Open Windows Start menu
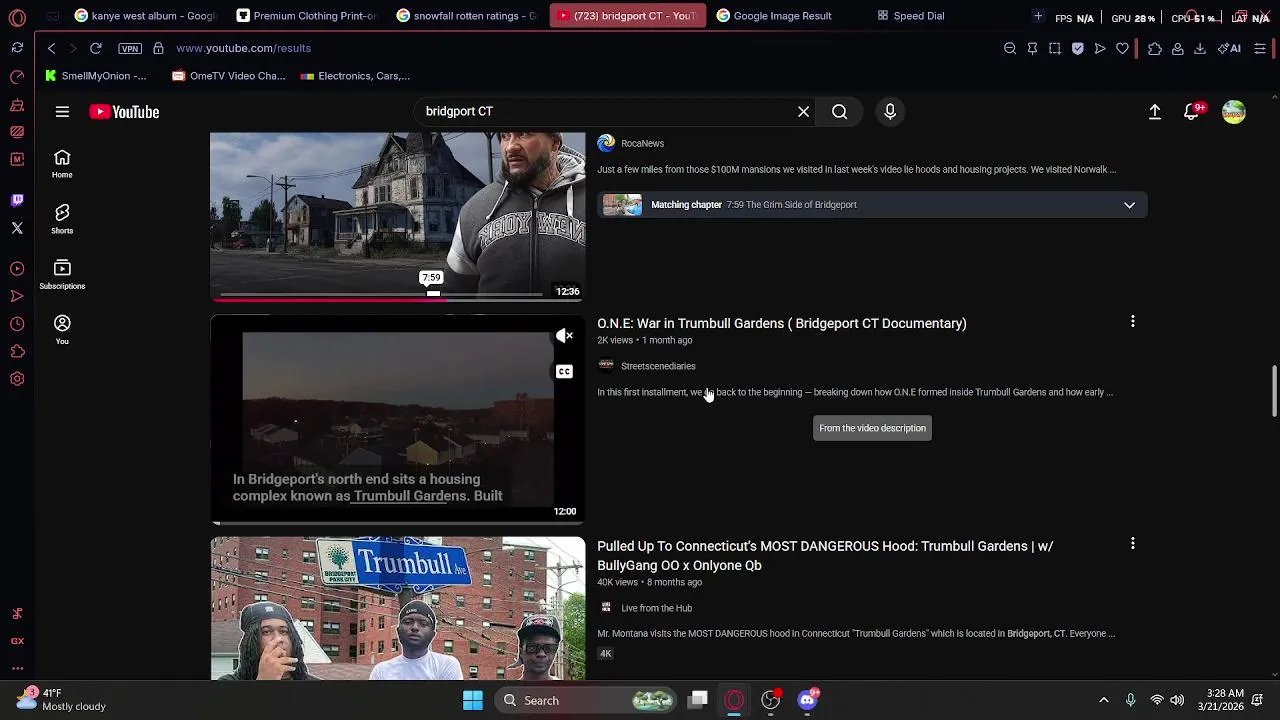1280x720 pixels. tap(473, 700)
